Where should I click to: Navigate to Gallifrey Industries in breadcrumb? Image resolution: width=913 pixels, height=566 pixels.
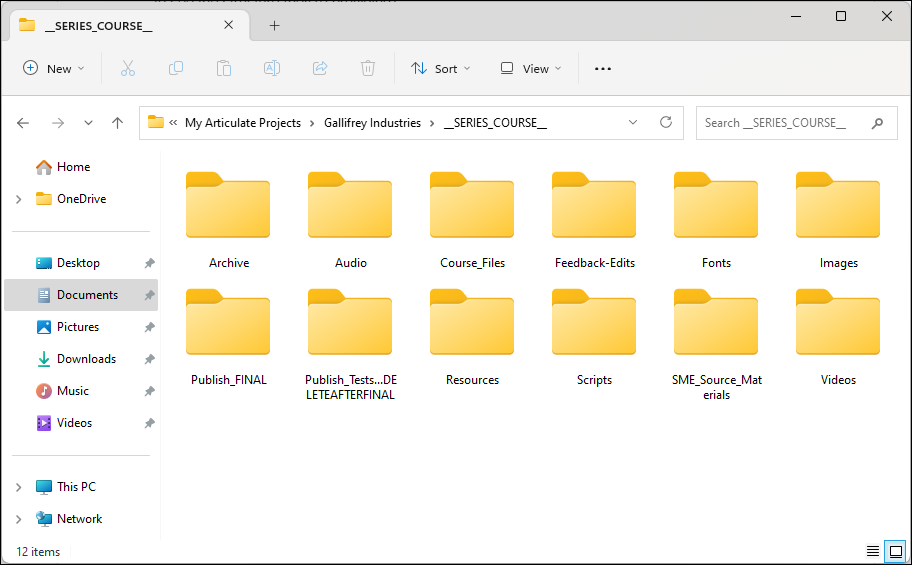(372, 123)
